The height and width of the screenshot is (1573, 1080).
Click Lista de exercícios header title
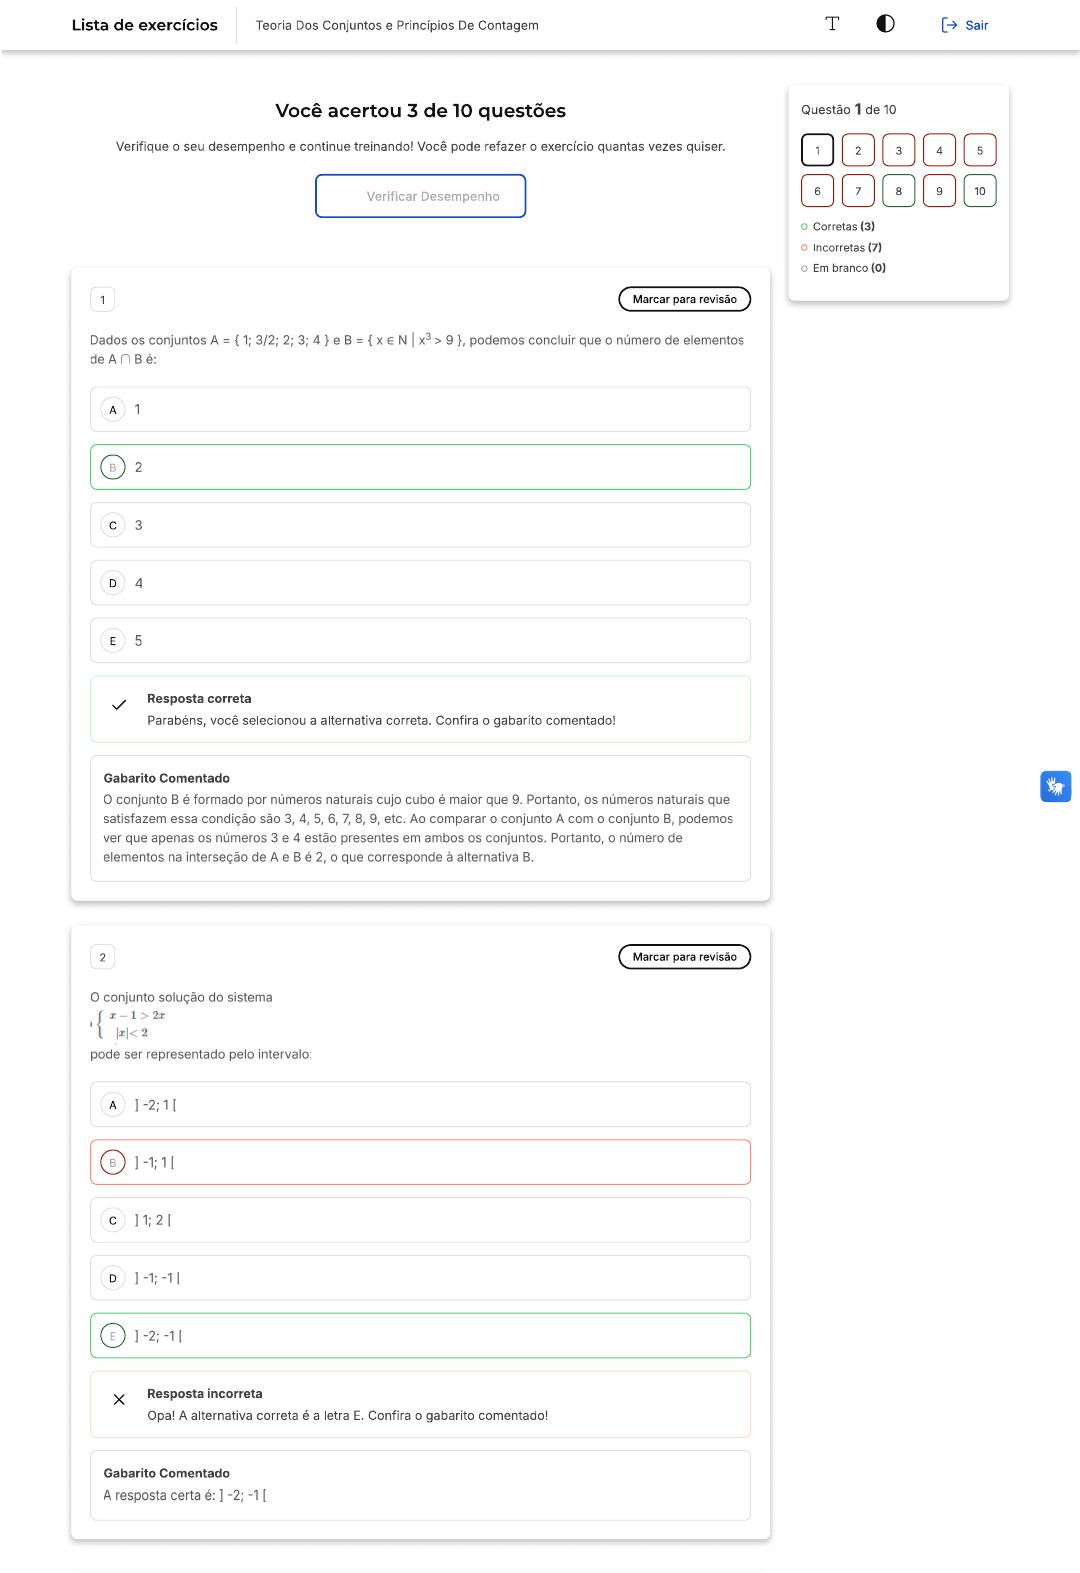pos(145,25)
